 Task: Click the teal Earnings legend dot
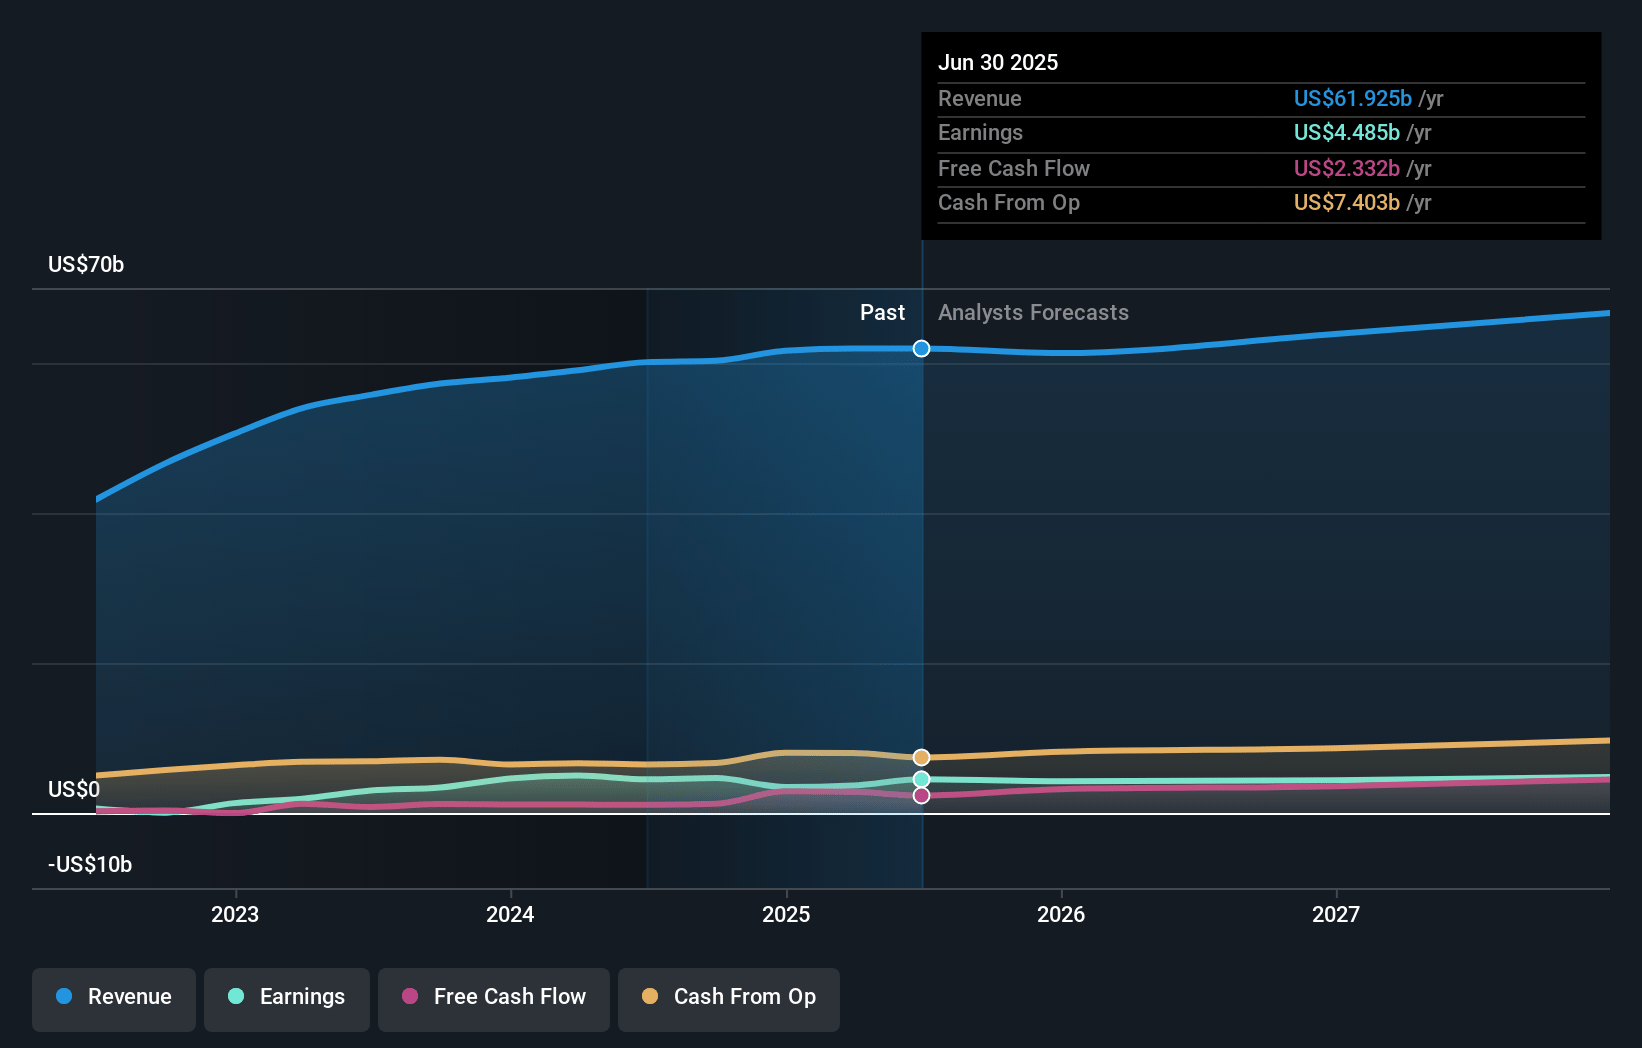tap(236, 996)
